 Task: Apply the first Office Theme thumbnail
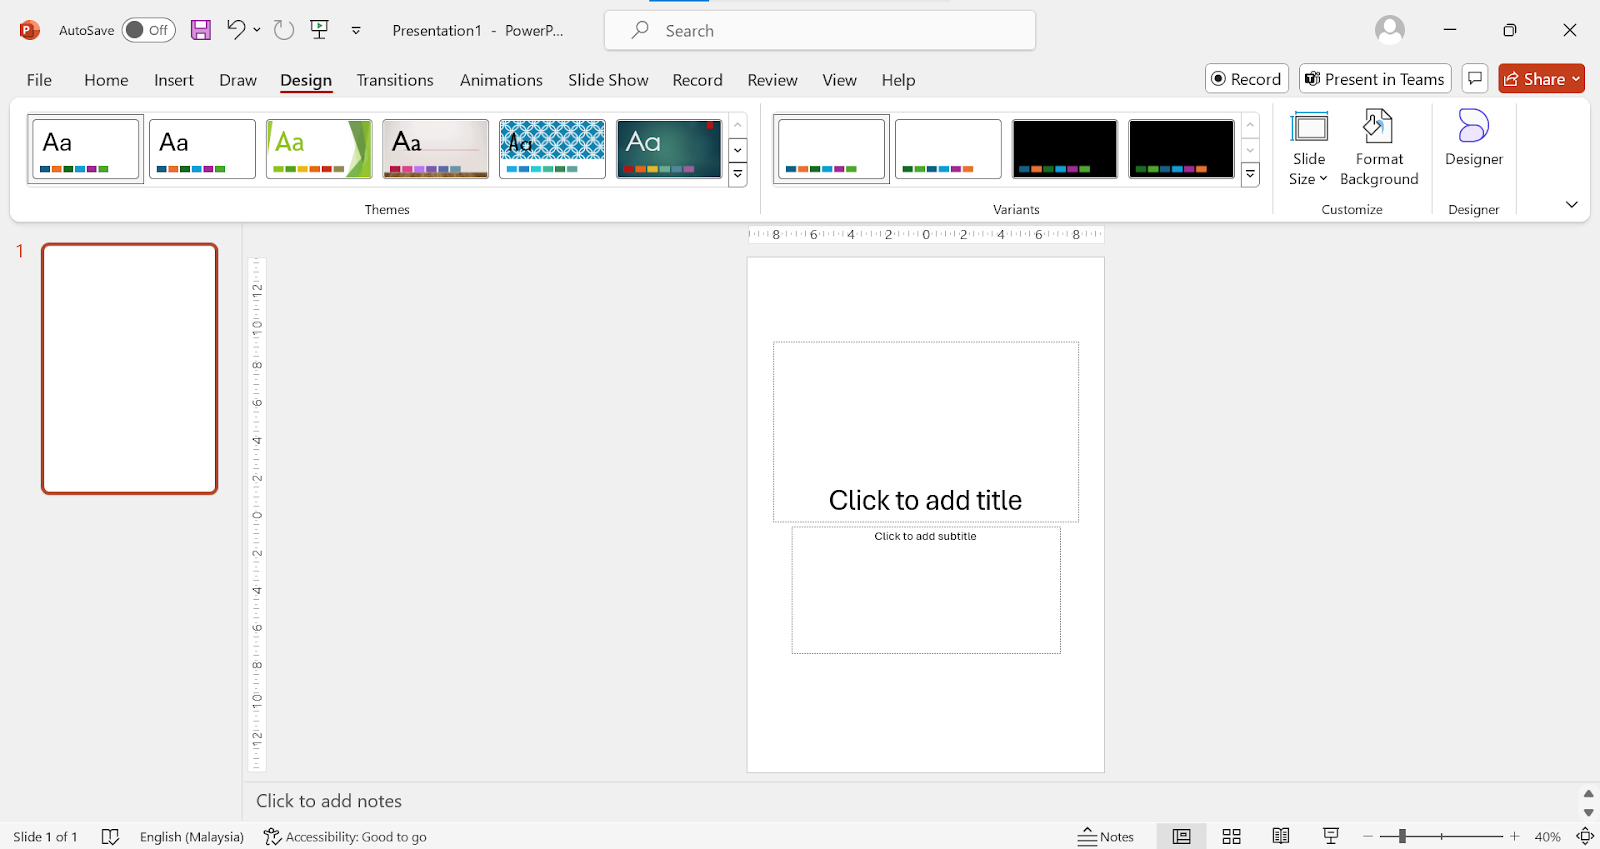[x=85, y=149]
